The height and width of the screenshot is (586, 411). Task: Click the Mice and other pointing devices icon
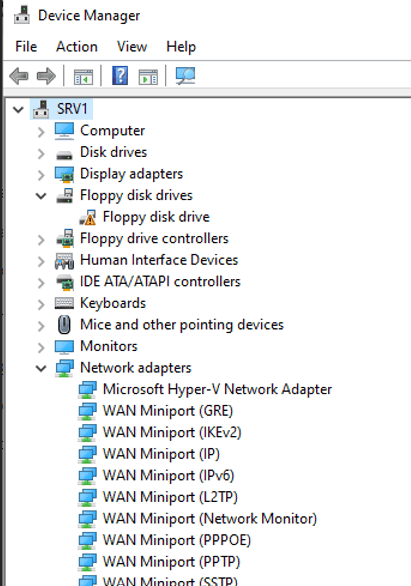[x=64, y=324]
